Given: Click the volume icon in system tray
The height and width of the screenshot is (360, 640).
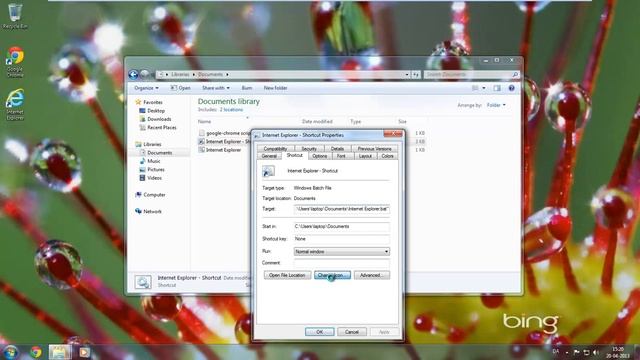Looking at the screenshot, I should [x=596, y=352].
